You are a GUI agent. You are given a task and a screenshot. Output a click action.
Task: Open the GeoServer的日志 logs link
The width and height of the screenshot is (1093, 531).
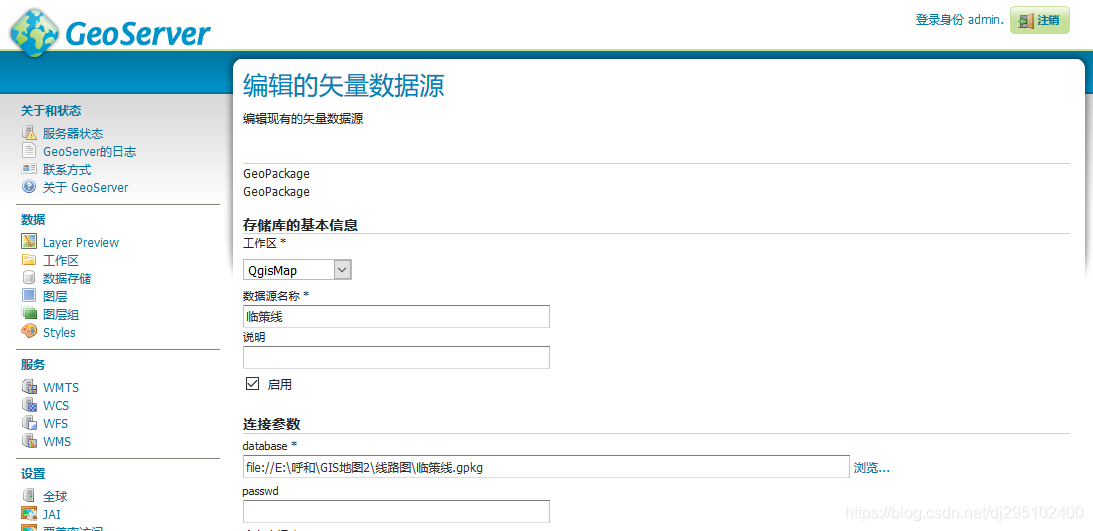[89, 151]
